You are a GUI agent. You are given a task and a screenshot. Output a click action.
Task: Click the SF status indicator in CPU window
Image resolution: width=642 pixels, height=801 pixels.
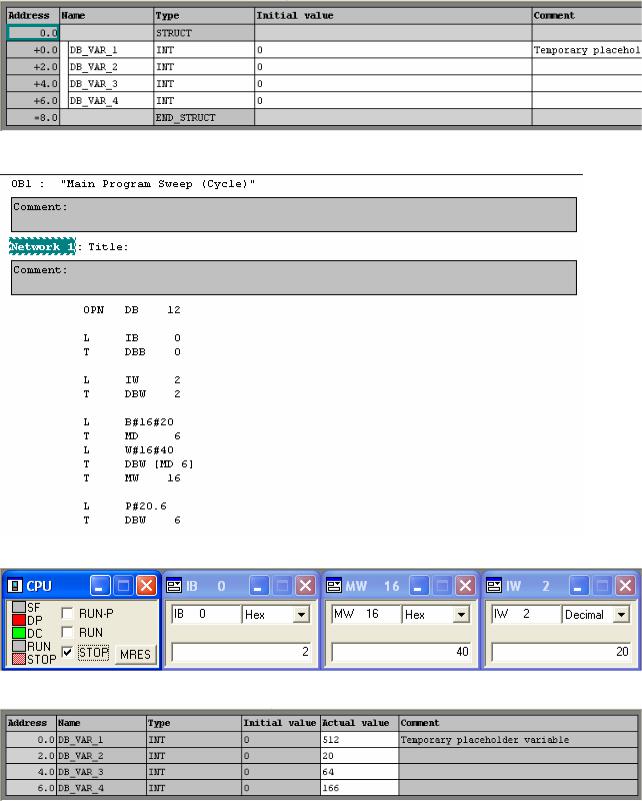pyautogui.click(x=19, y=607)
